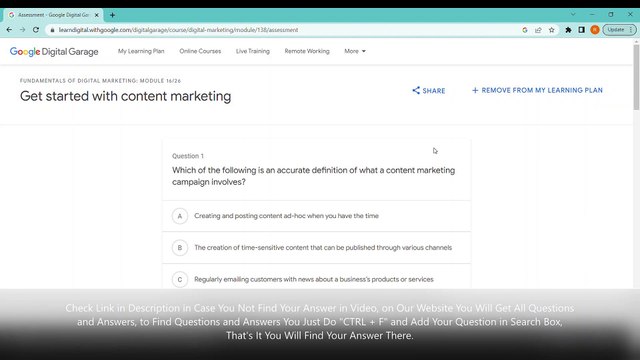Image resolution: width=640 pixels, height=360 pixels.
Task: Restore down the browser window
Action: [x=611, y=14]
